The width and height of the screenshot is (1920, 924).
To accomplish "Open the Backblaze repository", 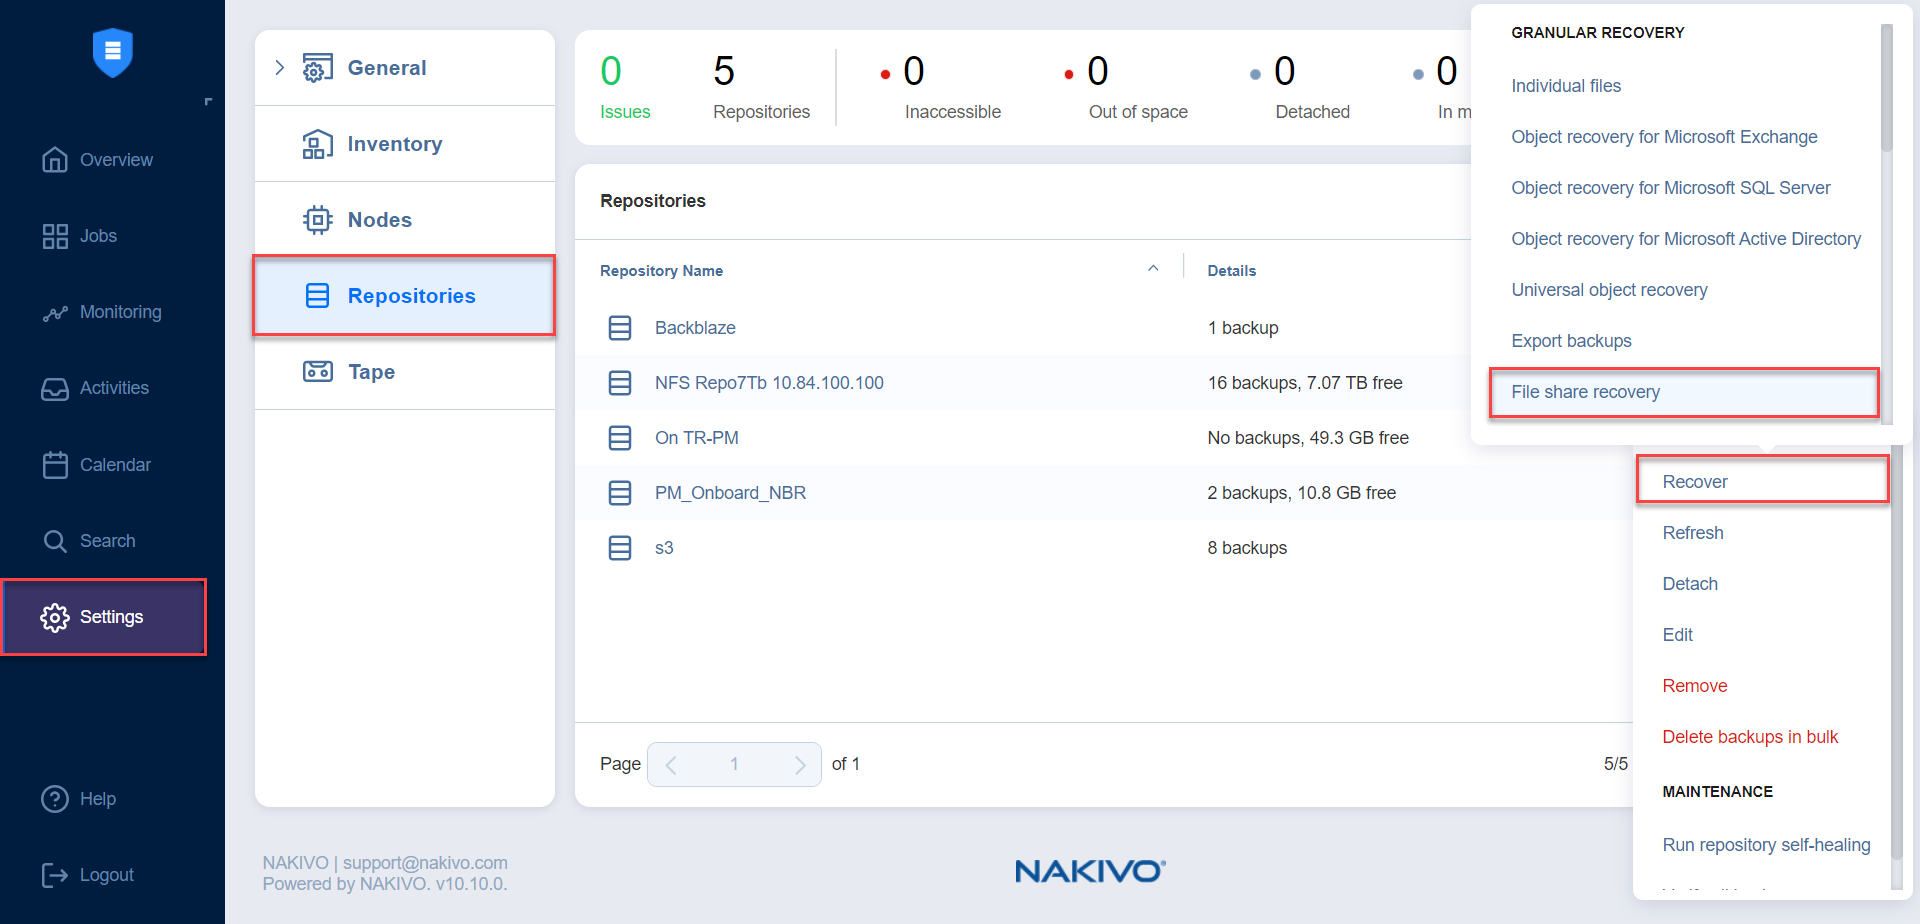I will point(695,328).
